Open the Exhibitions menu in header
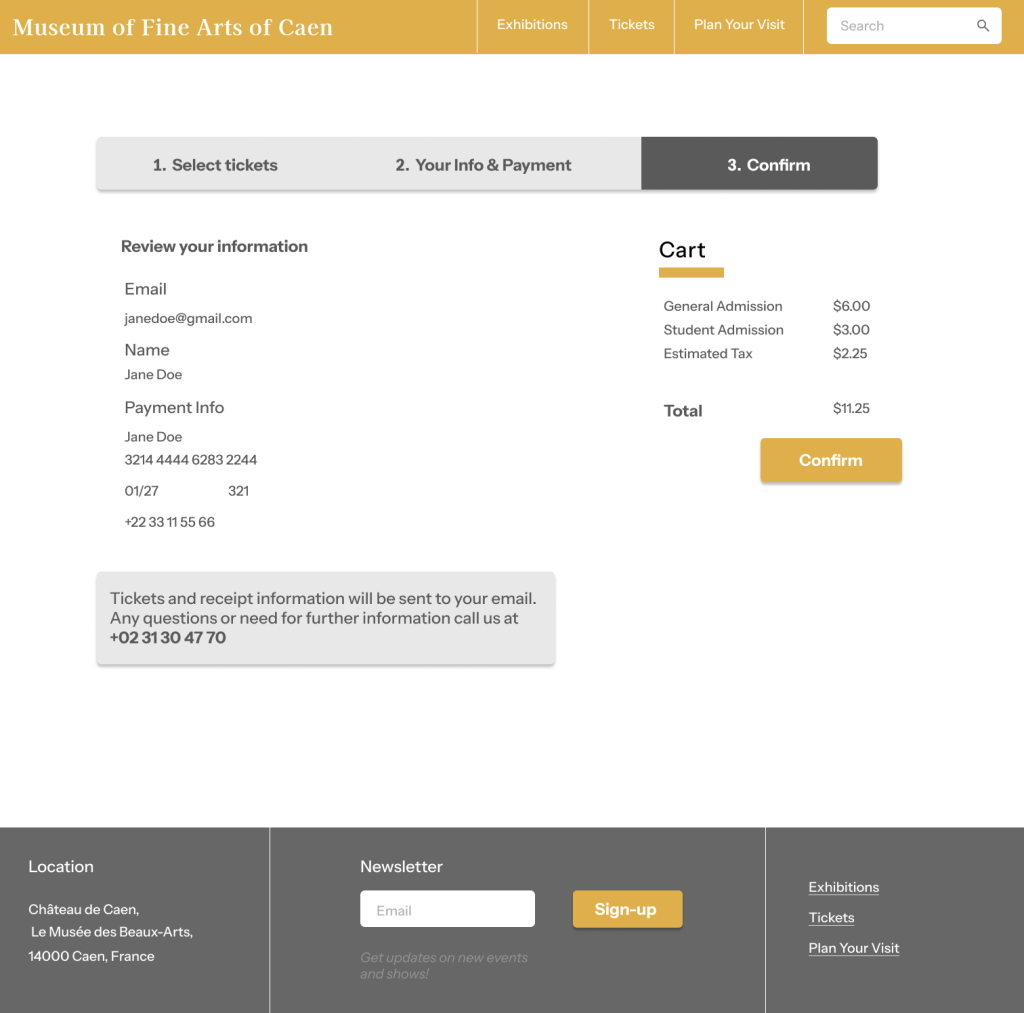Viewport: 1024px width, 1013px height. [x=532, y=25]
